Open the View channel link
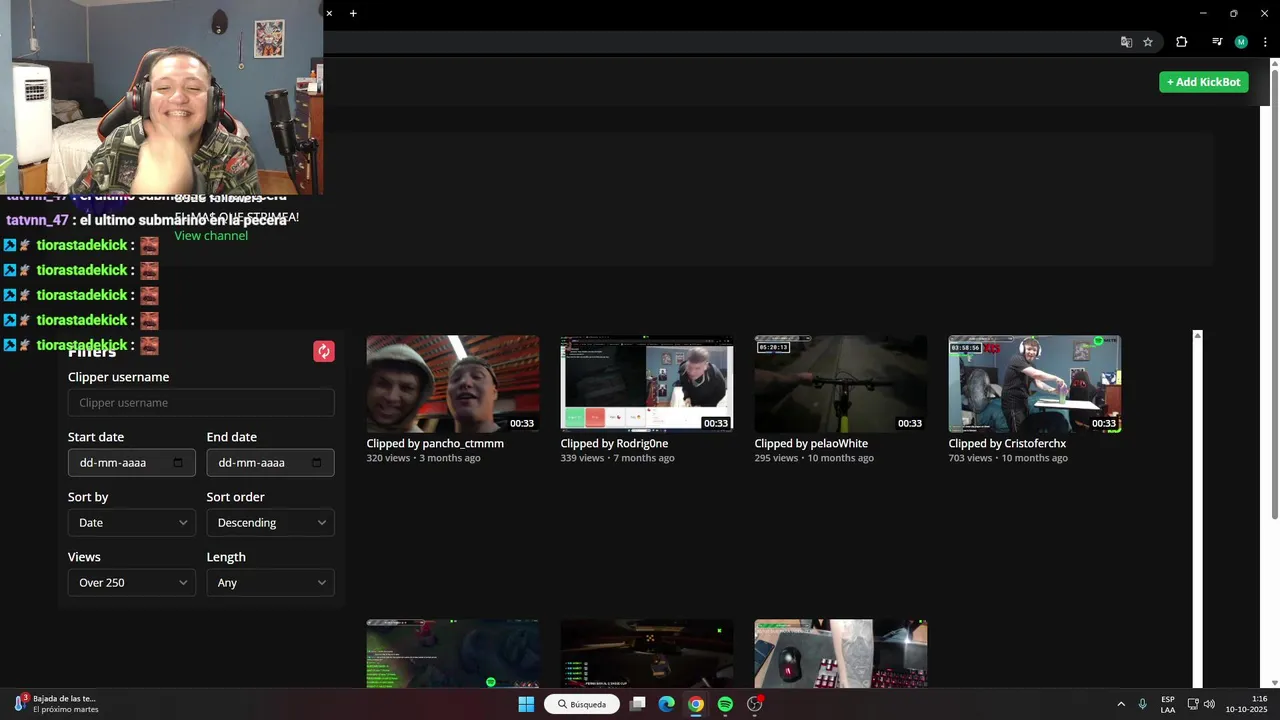1280x720 pixels. tap(211, 236)
